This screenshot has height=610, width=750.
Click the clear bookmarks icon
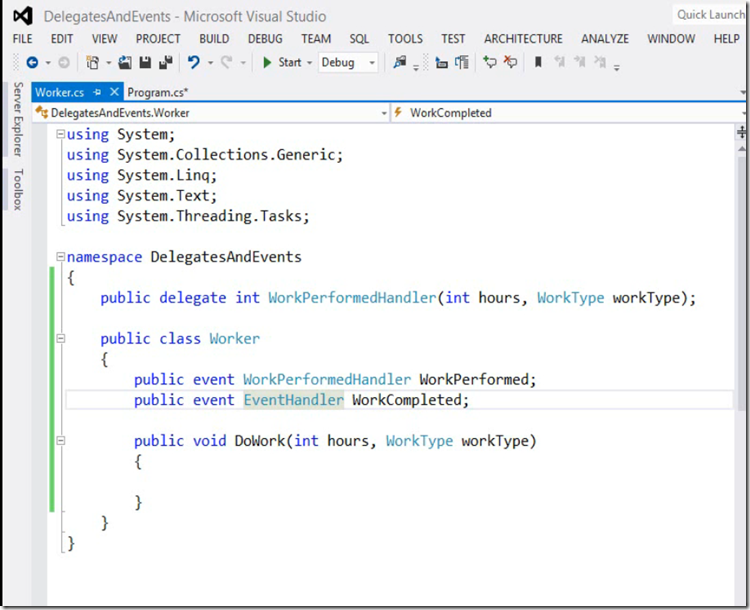600,62
